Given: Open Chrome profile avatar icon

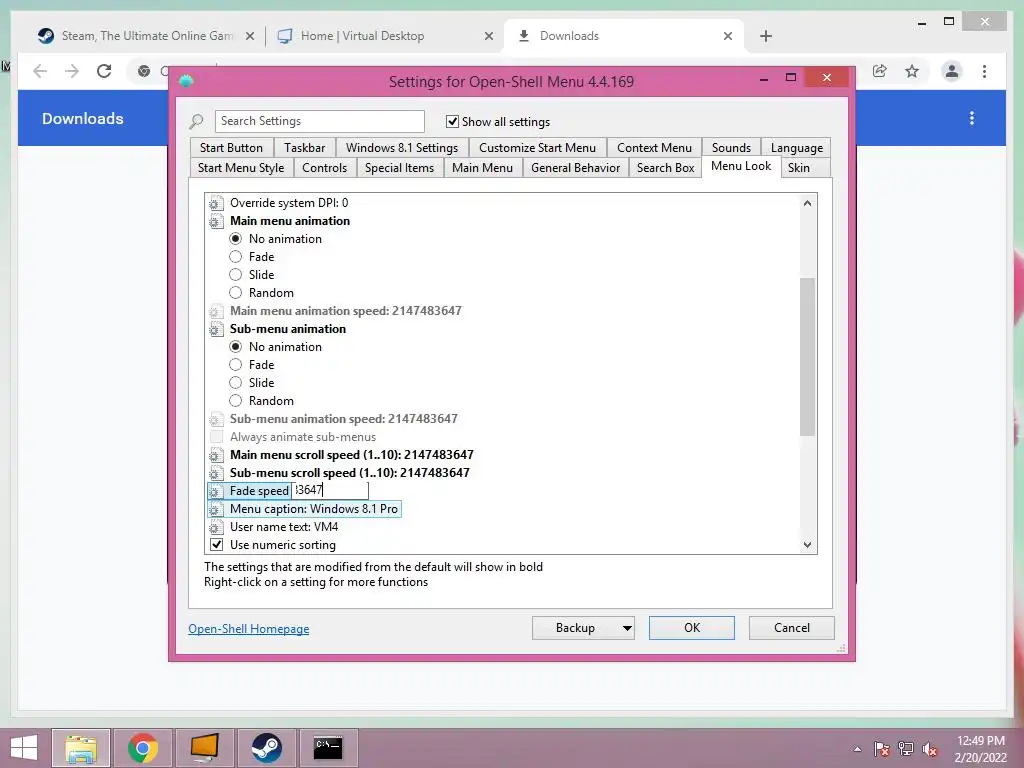Looking at the screenshot, I should [x=952, y=71].
